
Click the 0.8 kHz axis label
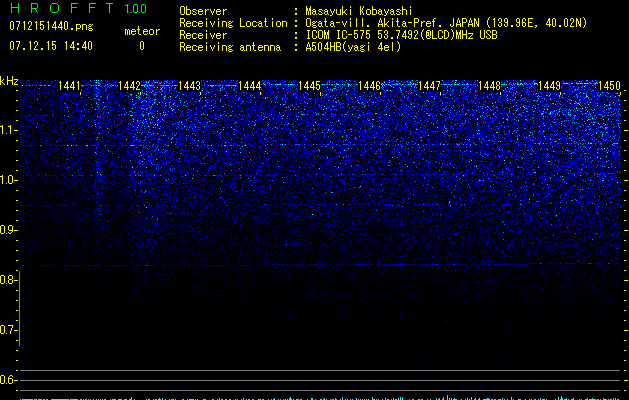8,280
